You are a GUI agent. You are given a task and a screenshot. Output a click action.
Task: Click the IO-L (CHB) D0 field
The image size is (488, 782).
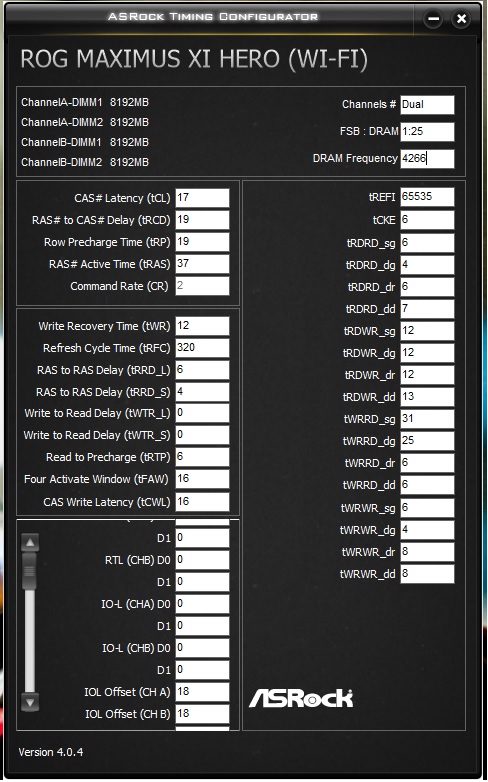click(202, 648)
